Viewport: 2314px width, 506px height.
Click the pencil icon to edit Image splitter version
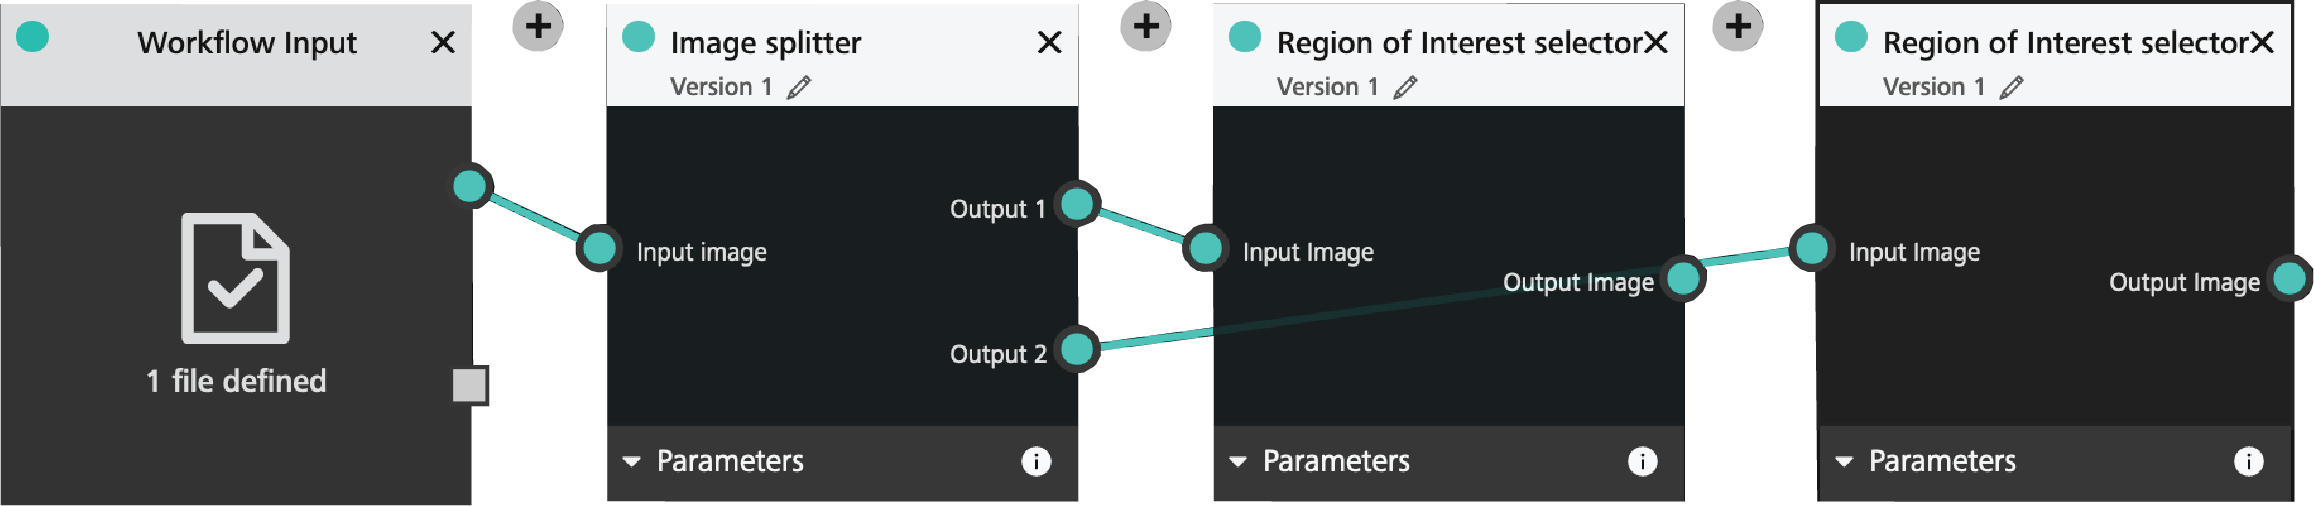point(798,87)
